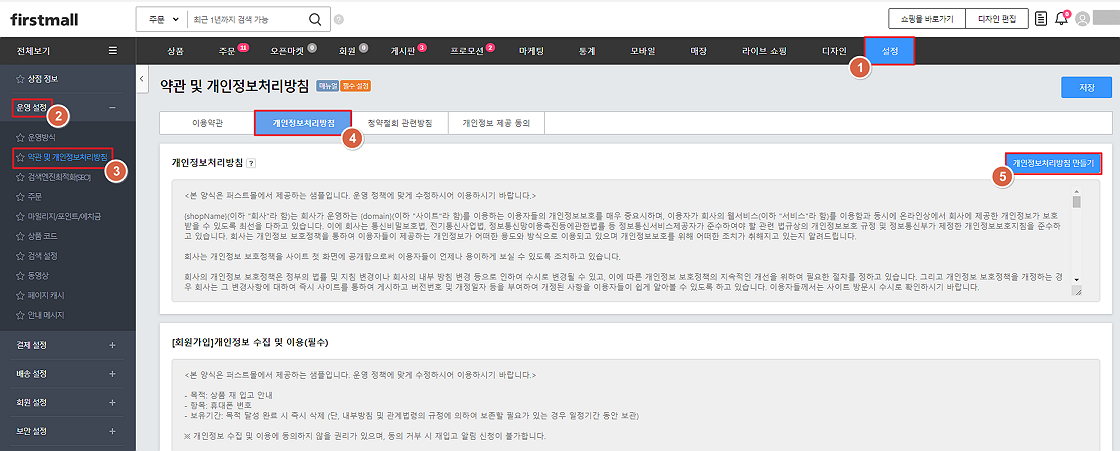This screenshot has height=451, width=1120.
Task: Open the 마케팅 top menu
Action: click(531, 51)
